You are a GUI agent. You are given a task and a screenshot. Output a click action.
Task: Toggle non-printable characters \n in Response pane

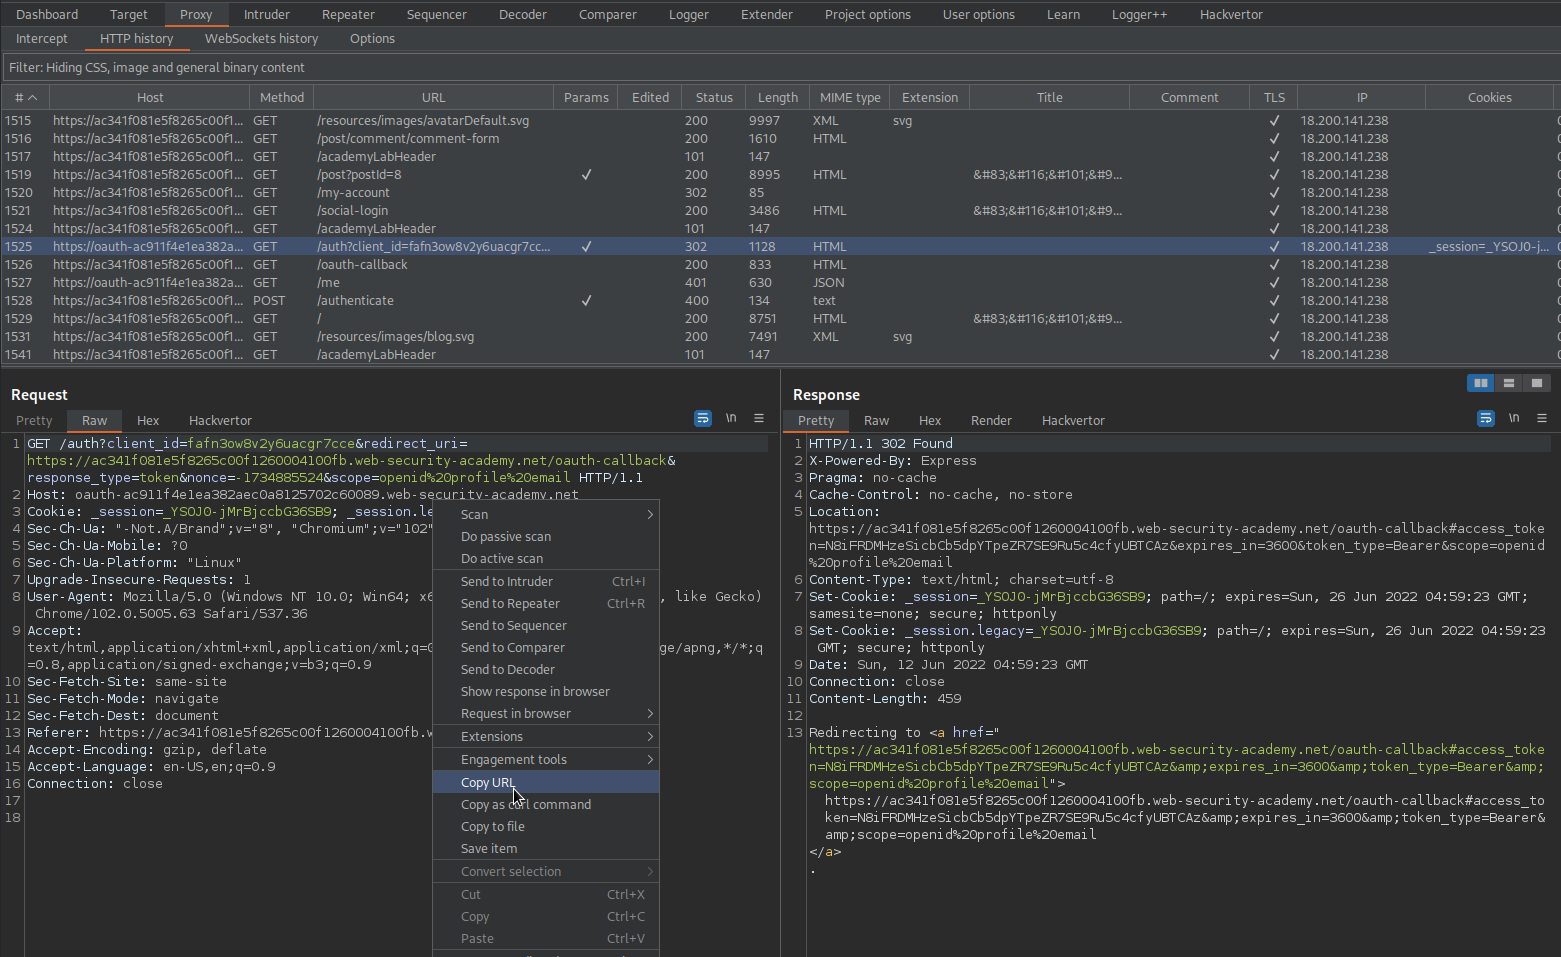[x=1514, y=418]
